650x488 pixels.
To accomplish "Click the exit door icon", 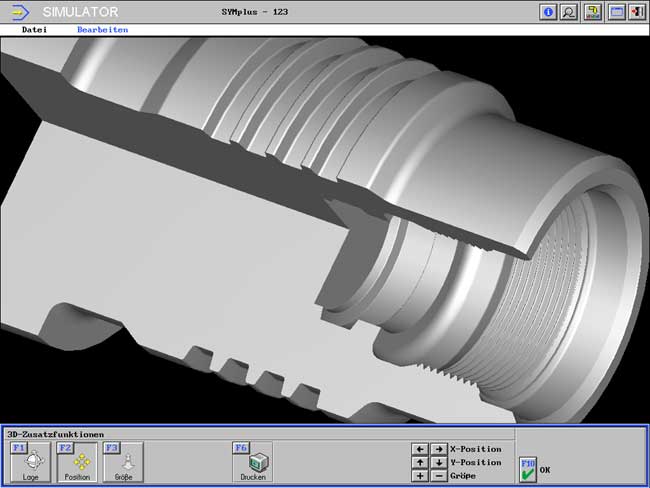I will [x=637, y=12].
